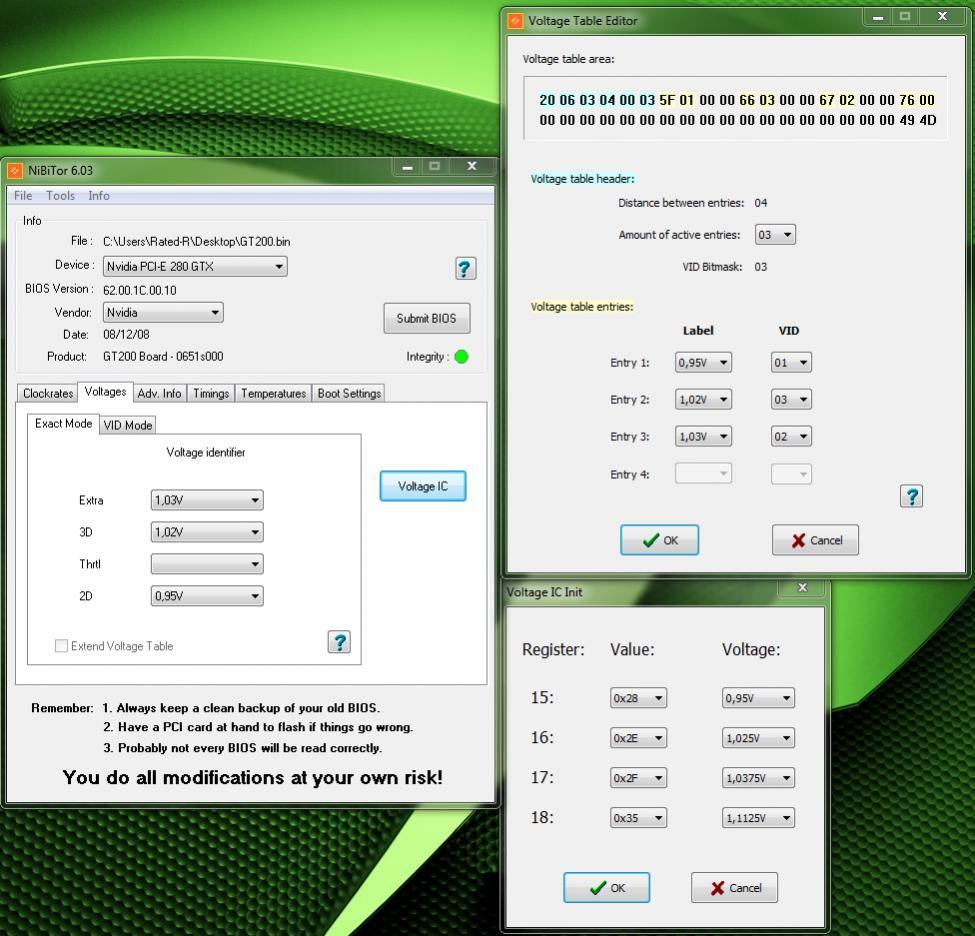
Task: Open register 16 Voltage dropdown 1,025V
Action: (758, 738)
